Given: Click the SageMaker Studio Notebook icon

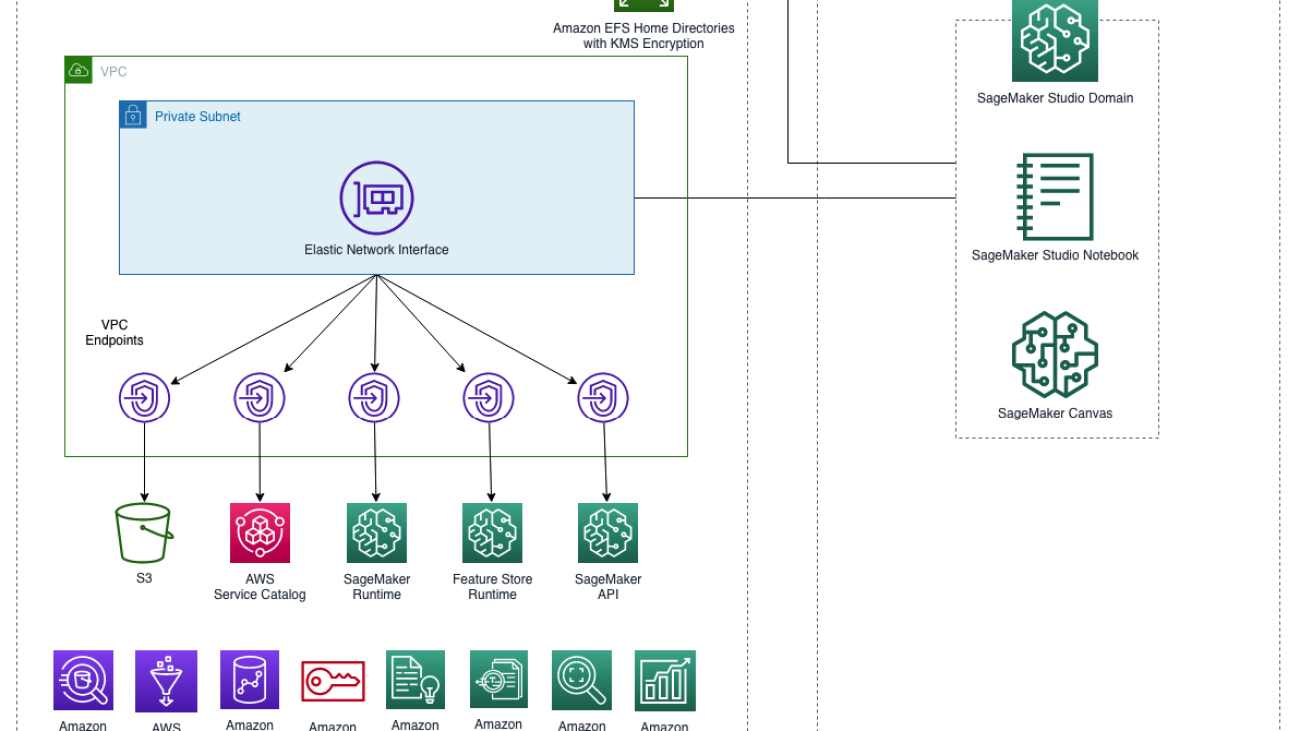Looking at the screenshot, I should [x=1055, y=197].
